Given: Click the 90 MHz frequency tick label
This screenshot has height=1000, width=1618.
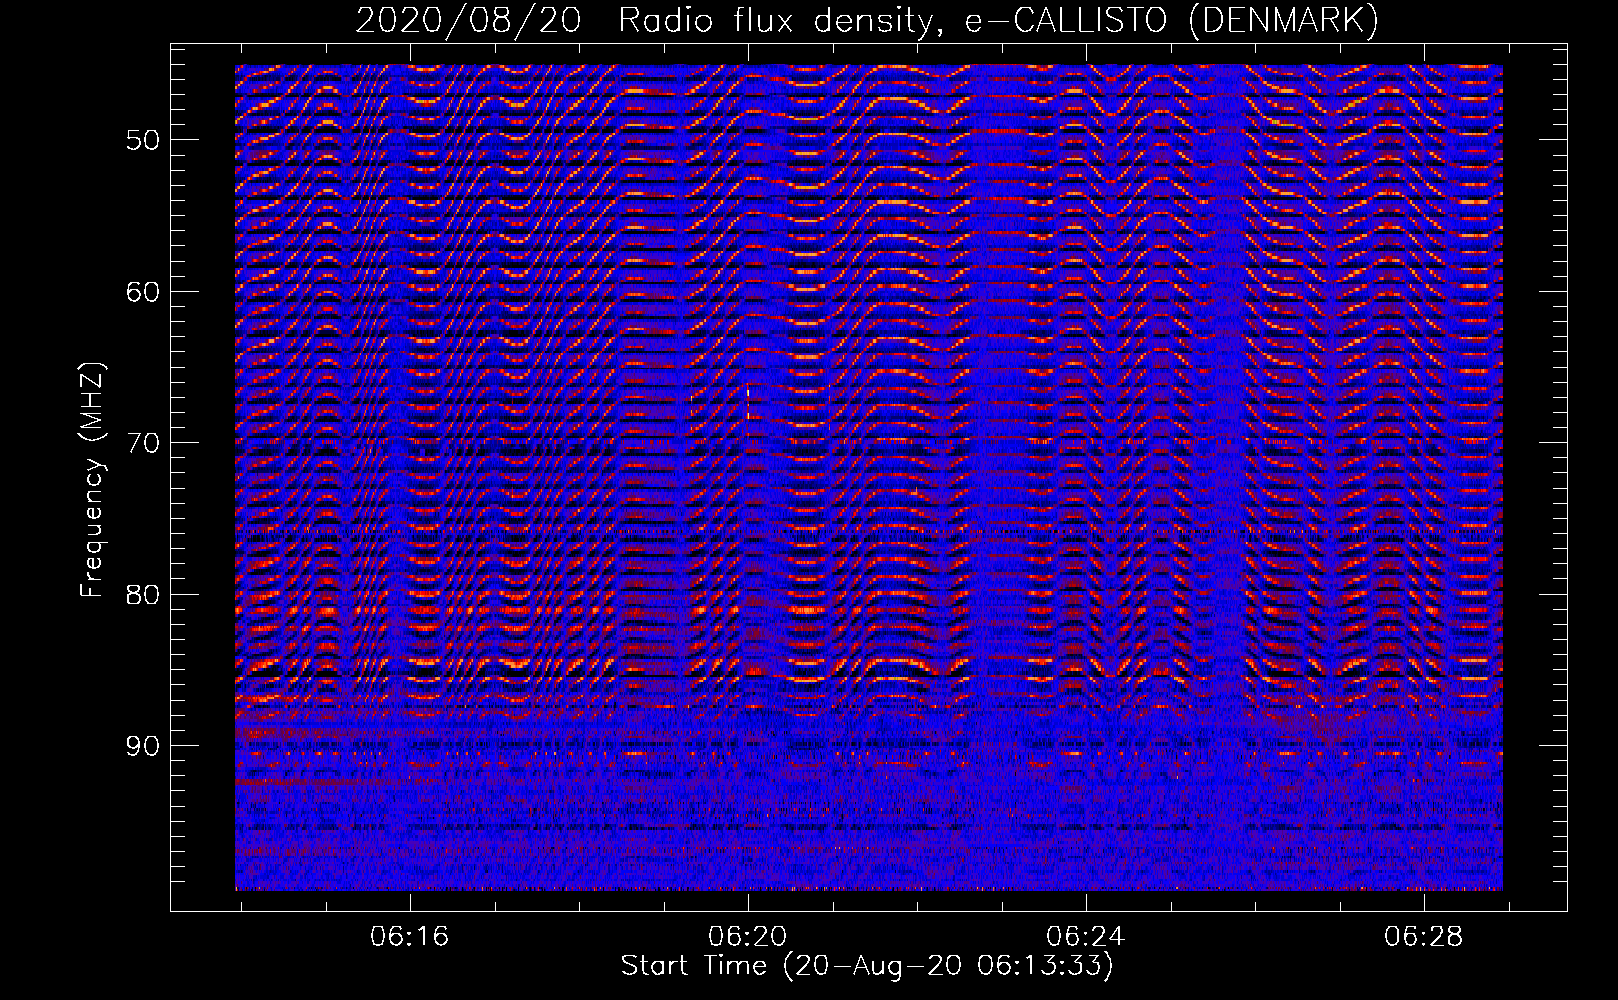Looking at the screenshot, I should coord(143,746).
